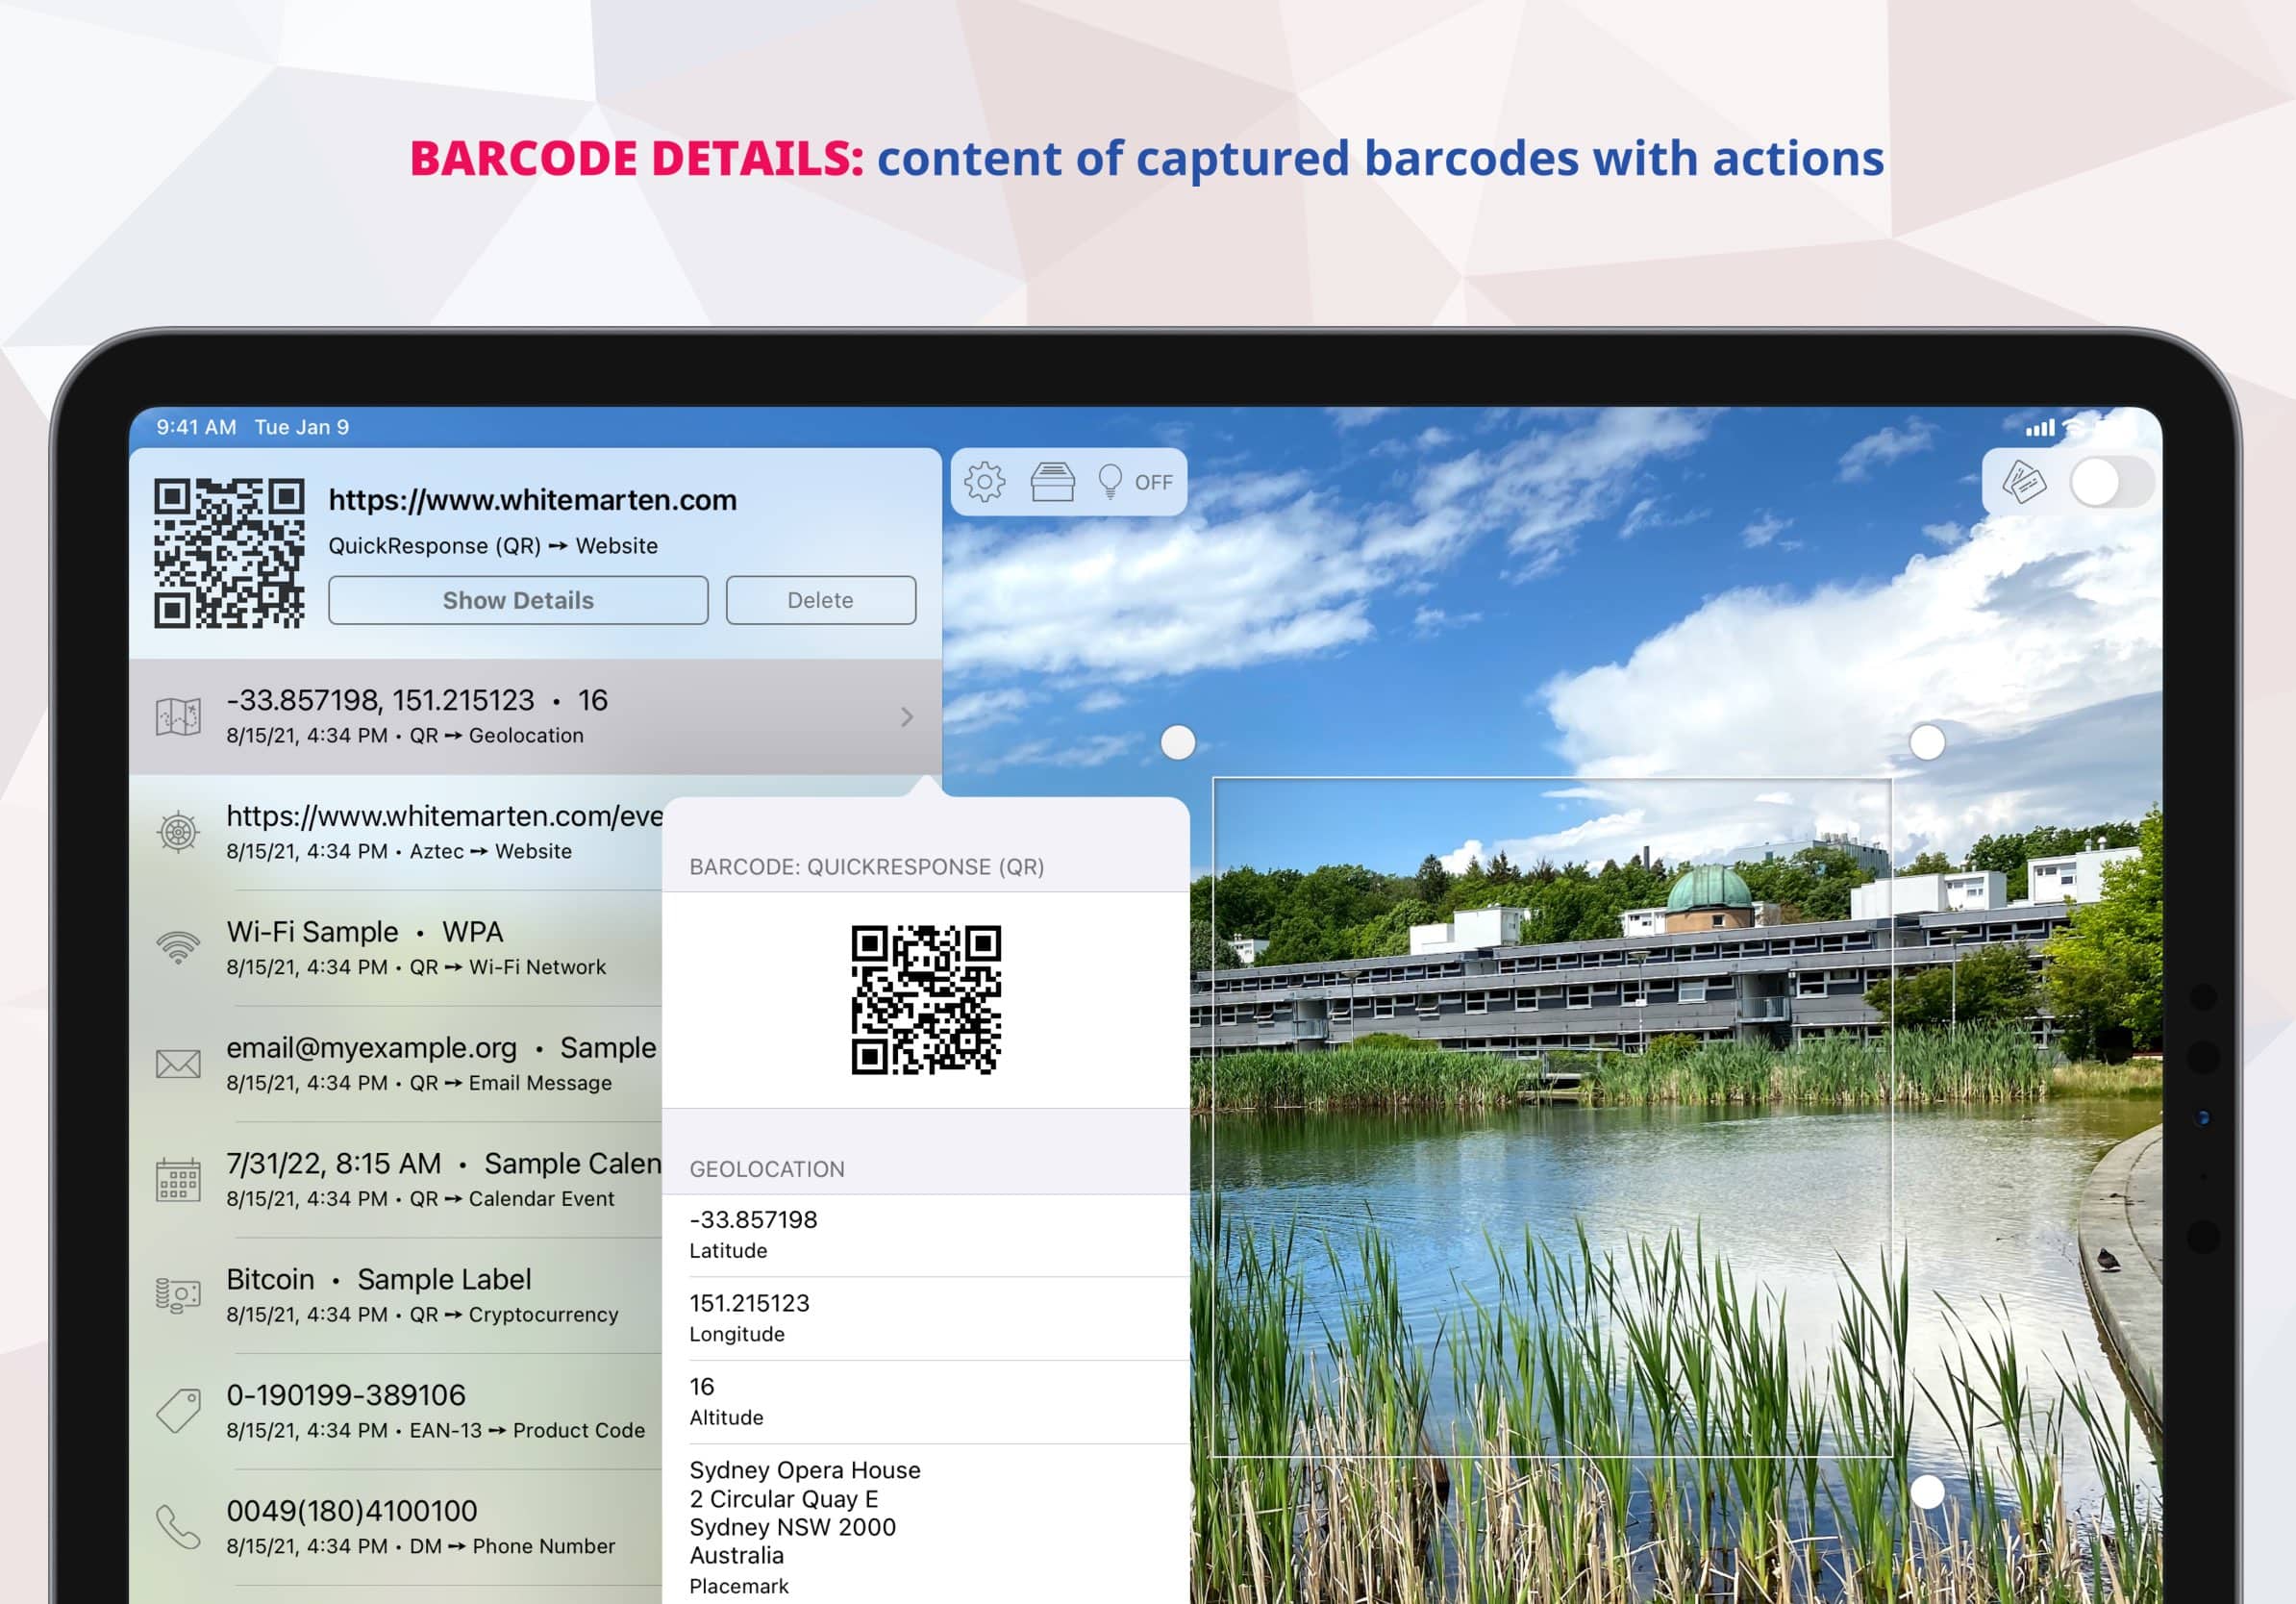The image size is (2296, 1604).
Task: Select the -33.857198 Latitude row
Action: (926, 1235)
